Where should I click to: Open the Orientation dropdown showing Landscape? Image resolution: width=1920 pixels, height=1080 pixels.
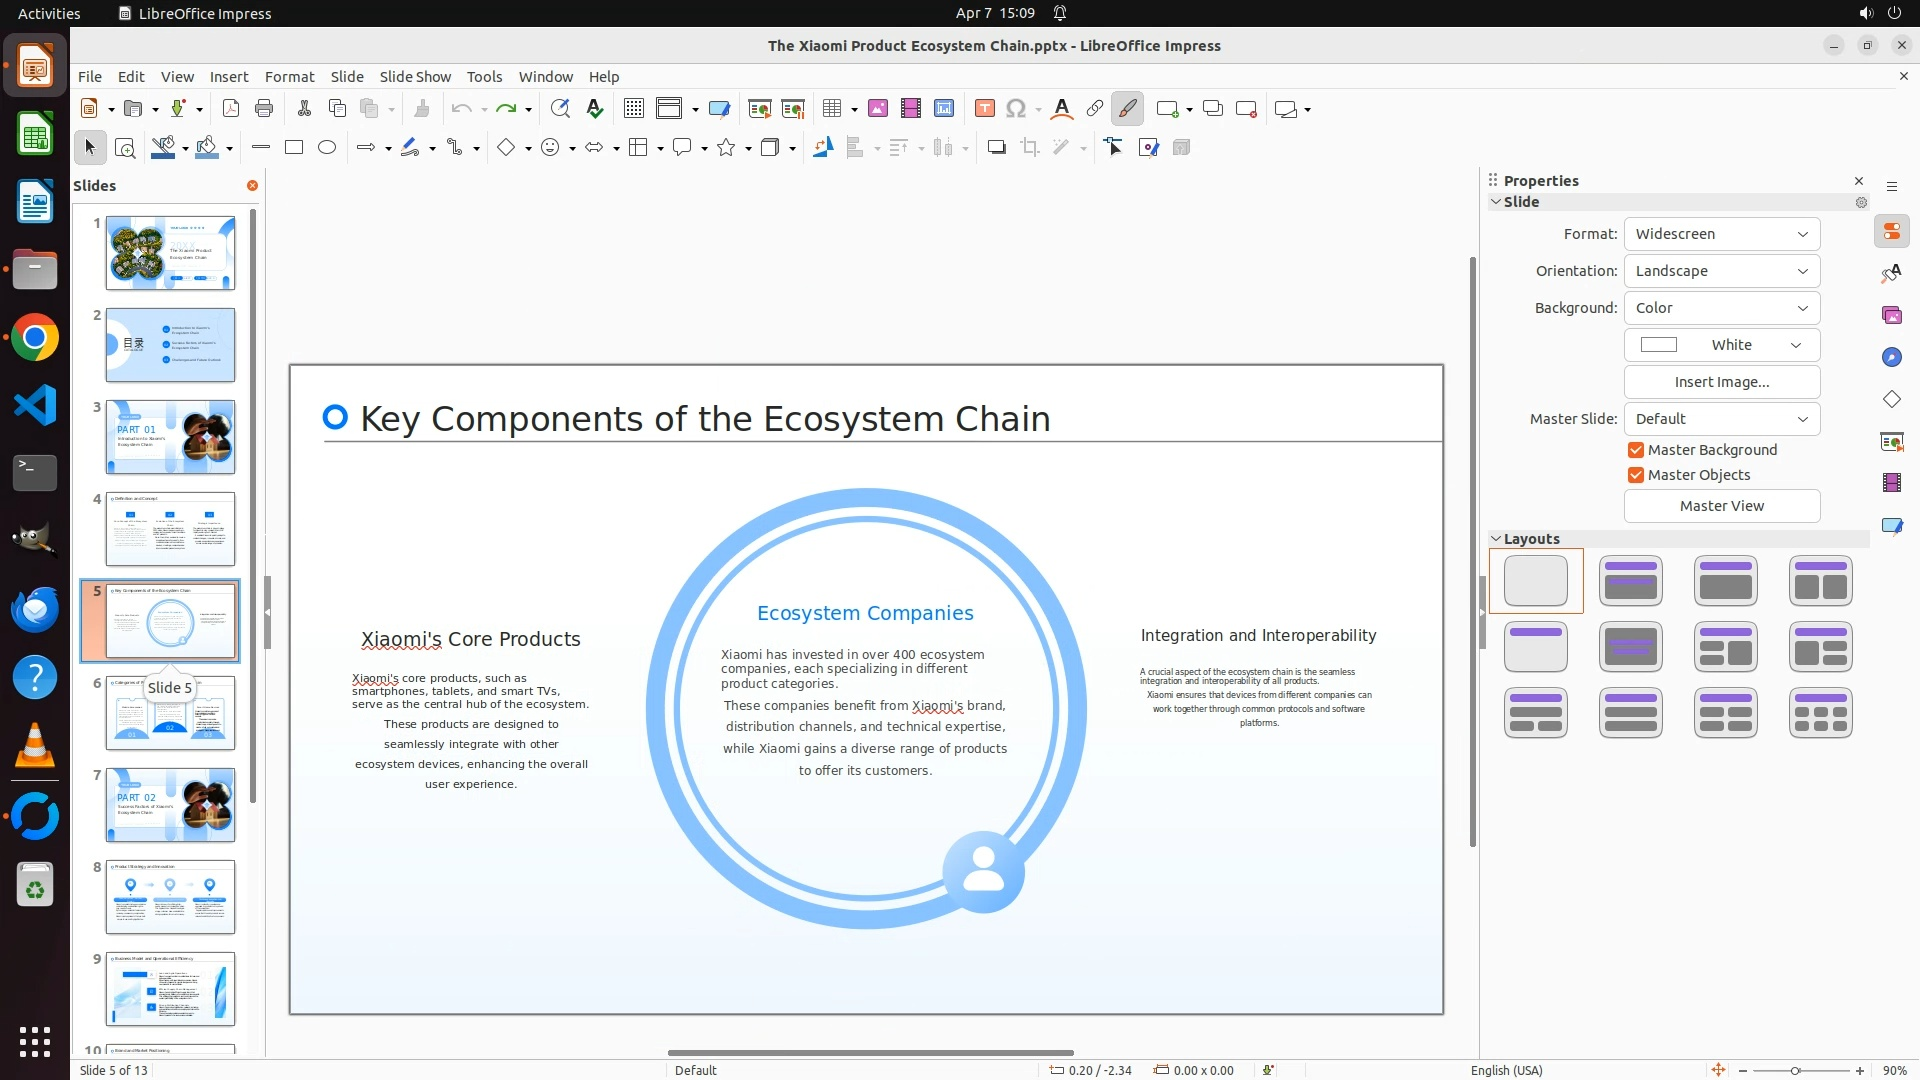(x=1721, y=271)
